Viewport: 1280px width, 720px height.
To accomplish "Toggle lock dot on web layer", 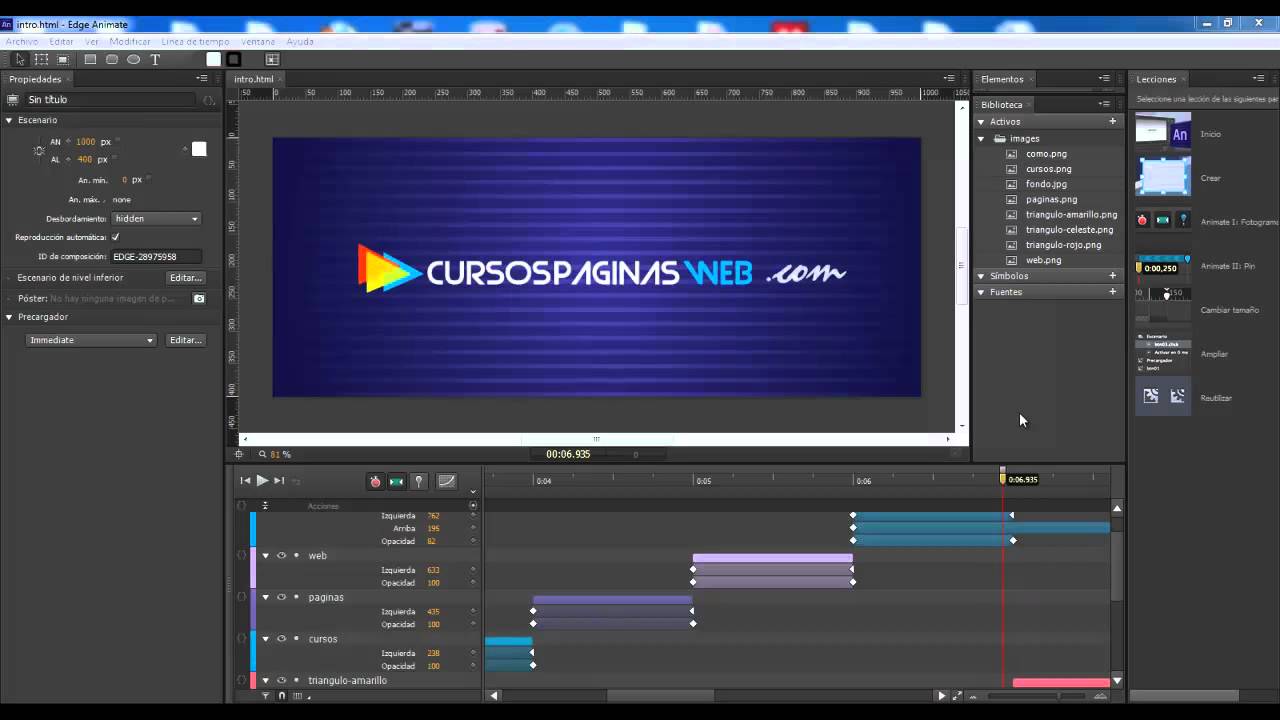I will click(x=296, y=555).
